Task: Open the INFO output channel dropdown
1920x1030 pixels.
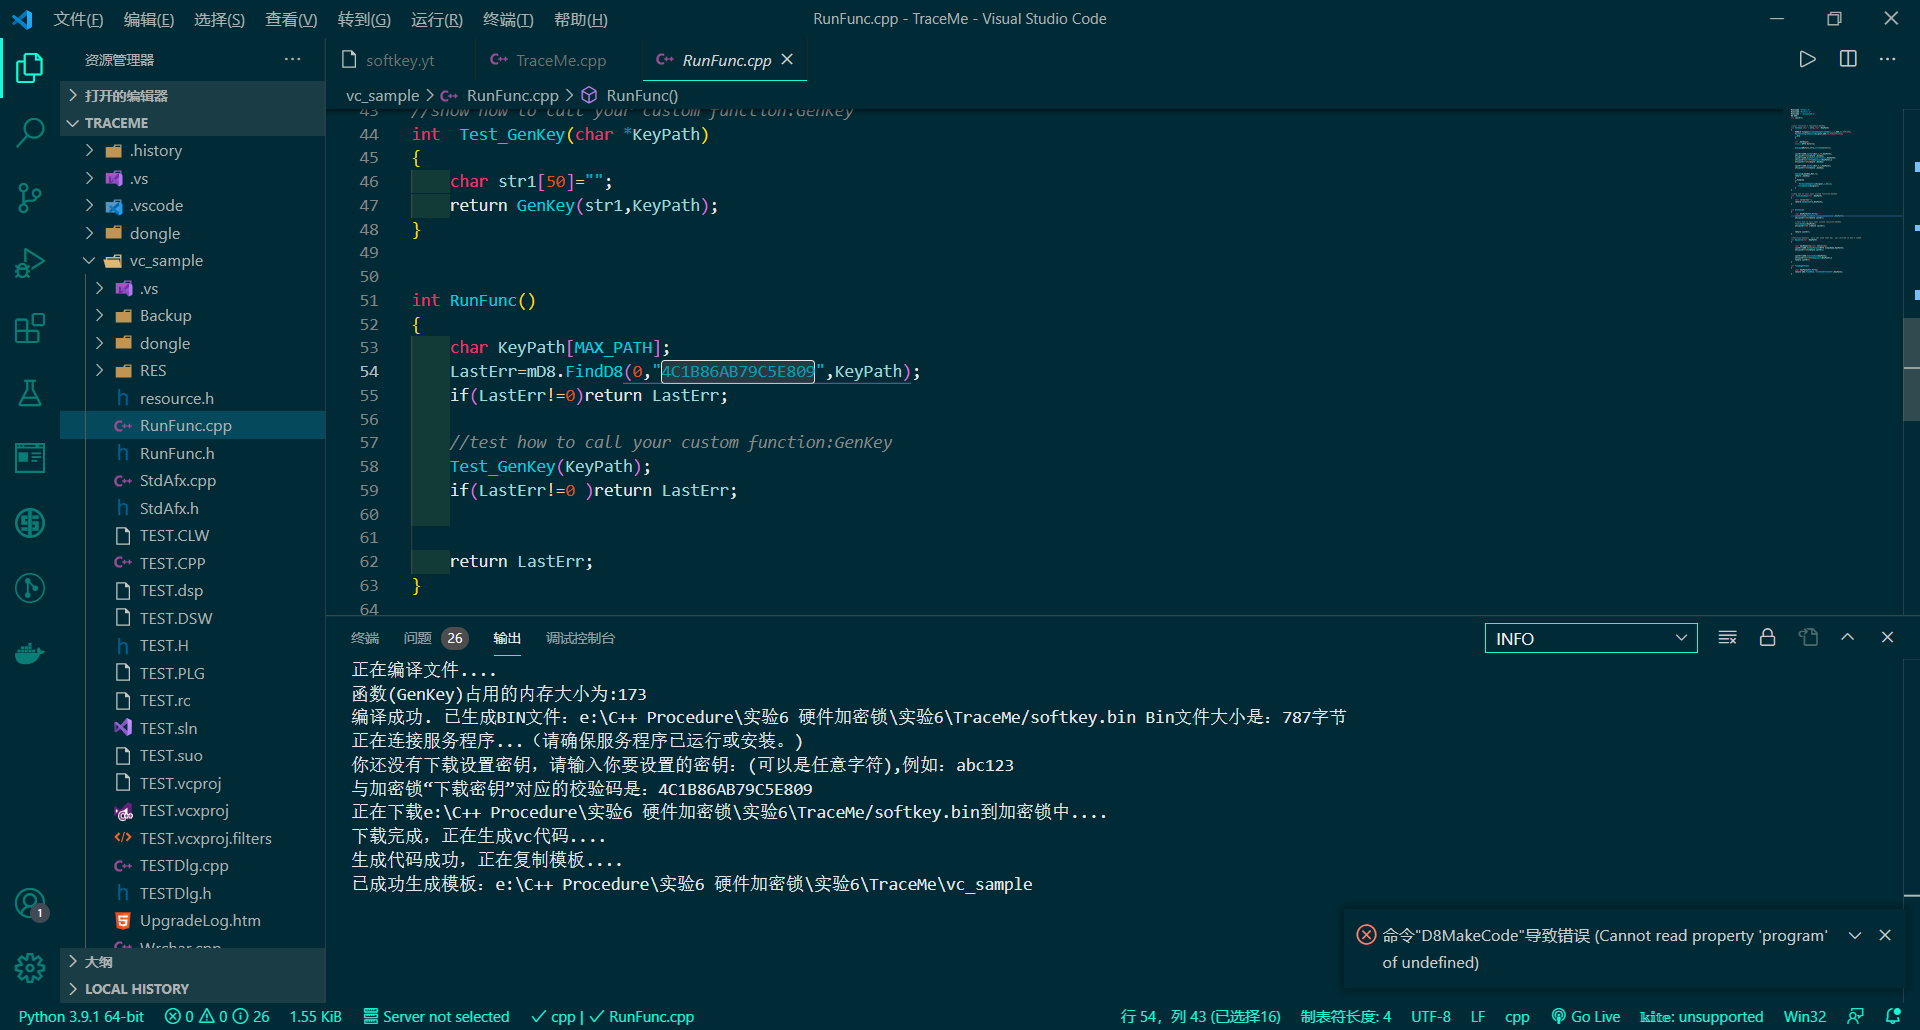Action: tap(1590, 638)
